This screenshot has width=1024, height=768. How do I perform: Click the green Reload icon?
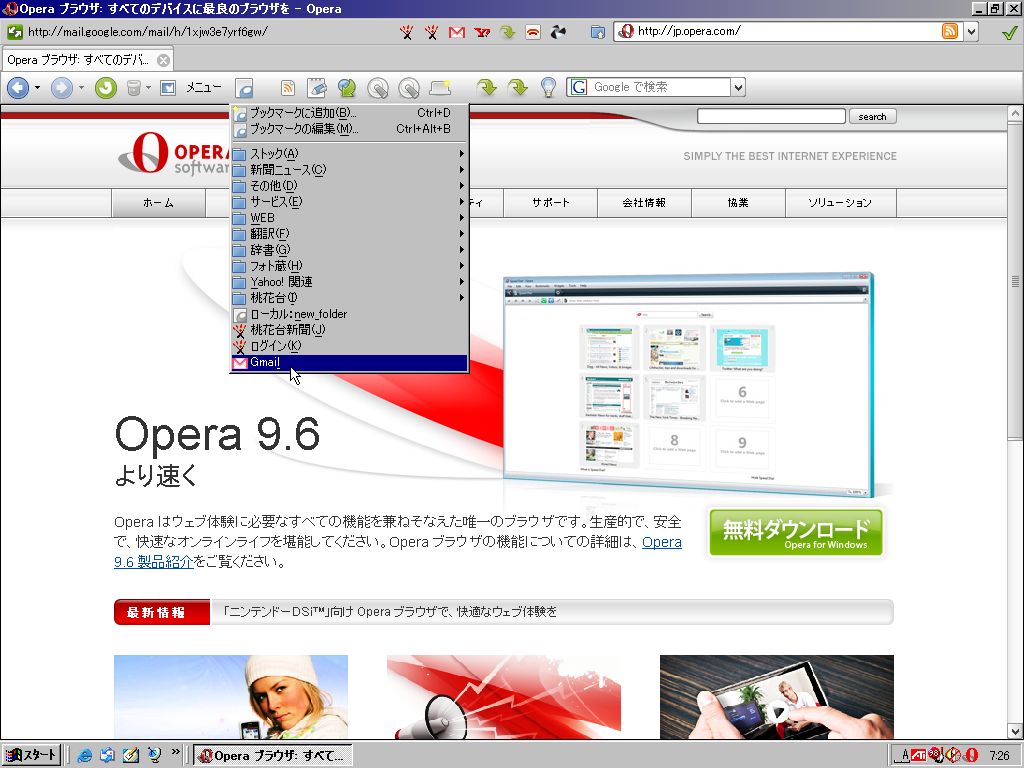(105, 87)
